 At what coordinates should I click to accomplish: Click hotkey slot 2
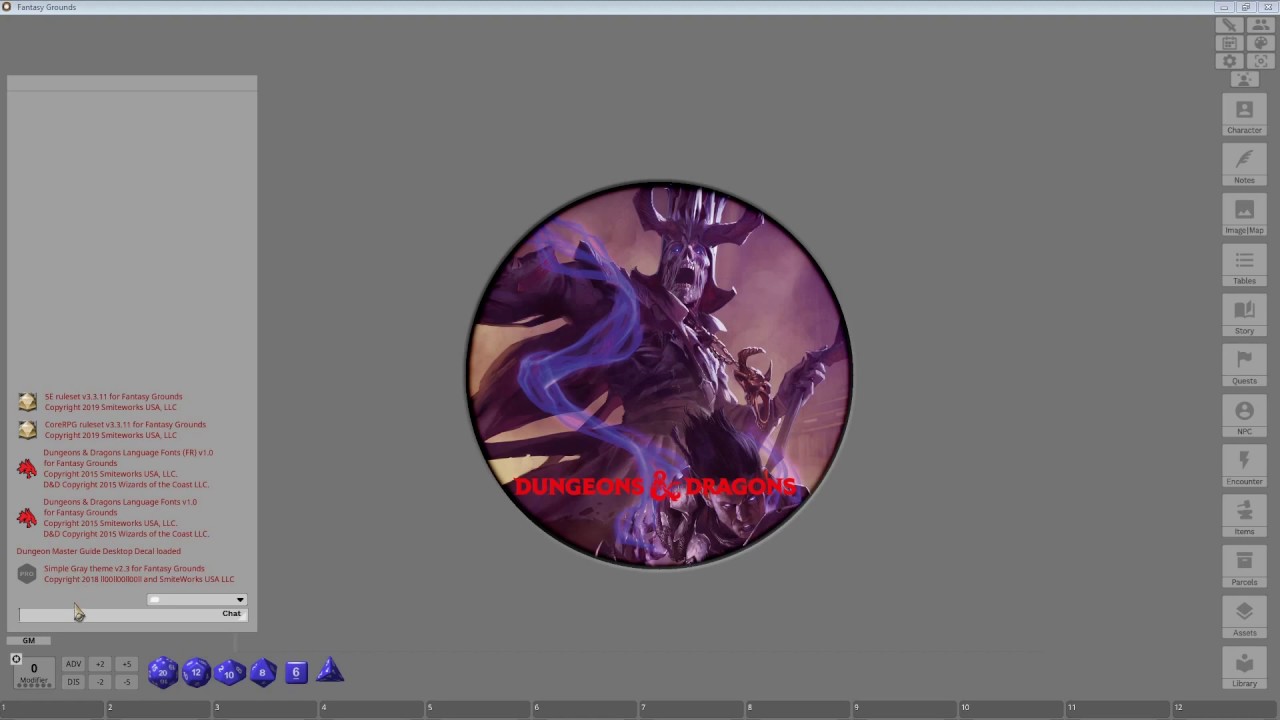coord(160,708)
